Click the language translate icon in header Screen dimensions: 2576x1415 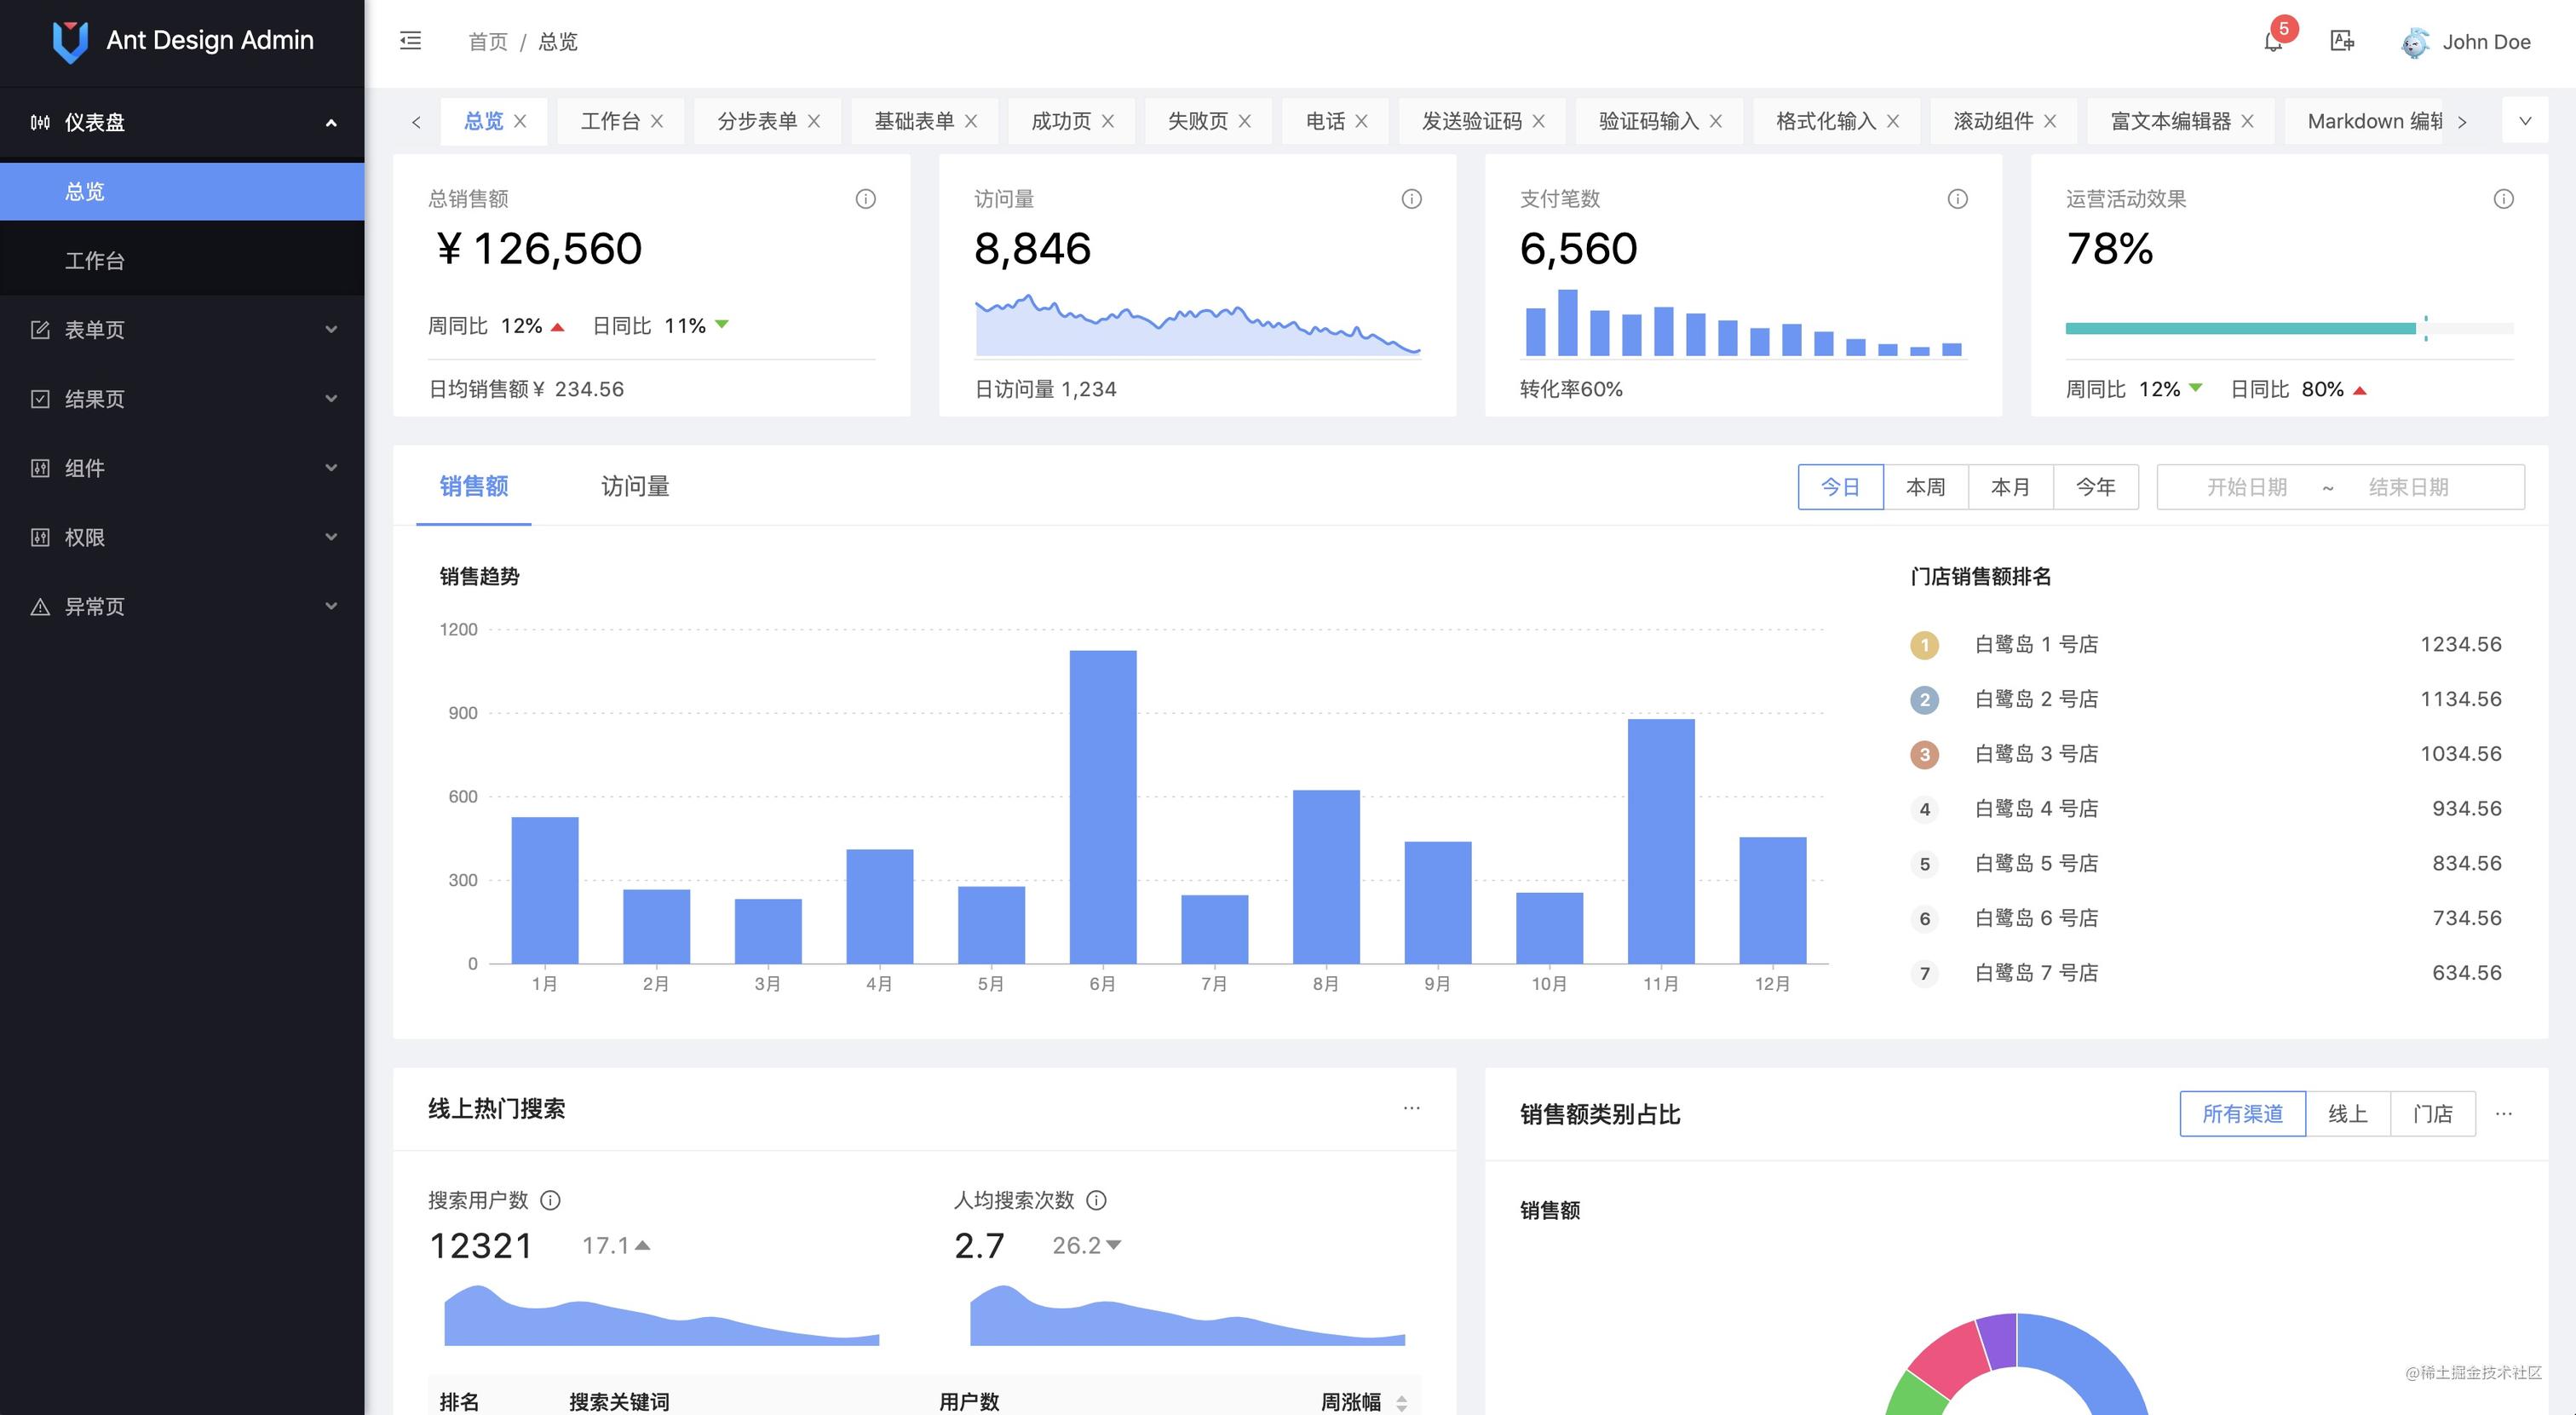tap(2342, 41)
